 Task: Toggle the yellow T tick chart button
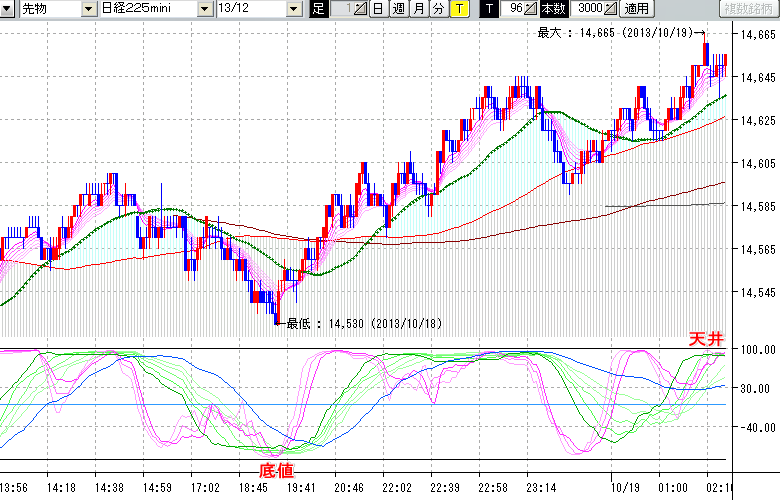pos(459,9)
